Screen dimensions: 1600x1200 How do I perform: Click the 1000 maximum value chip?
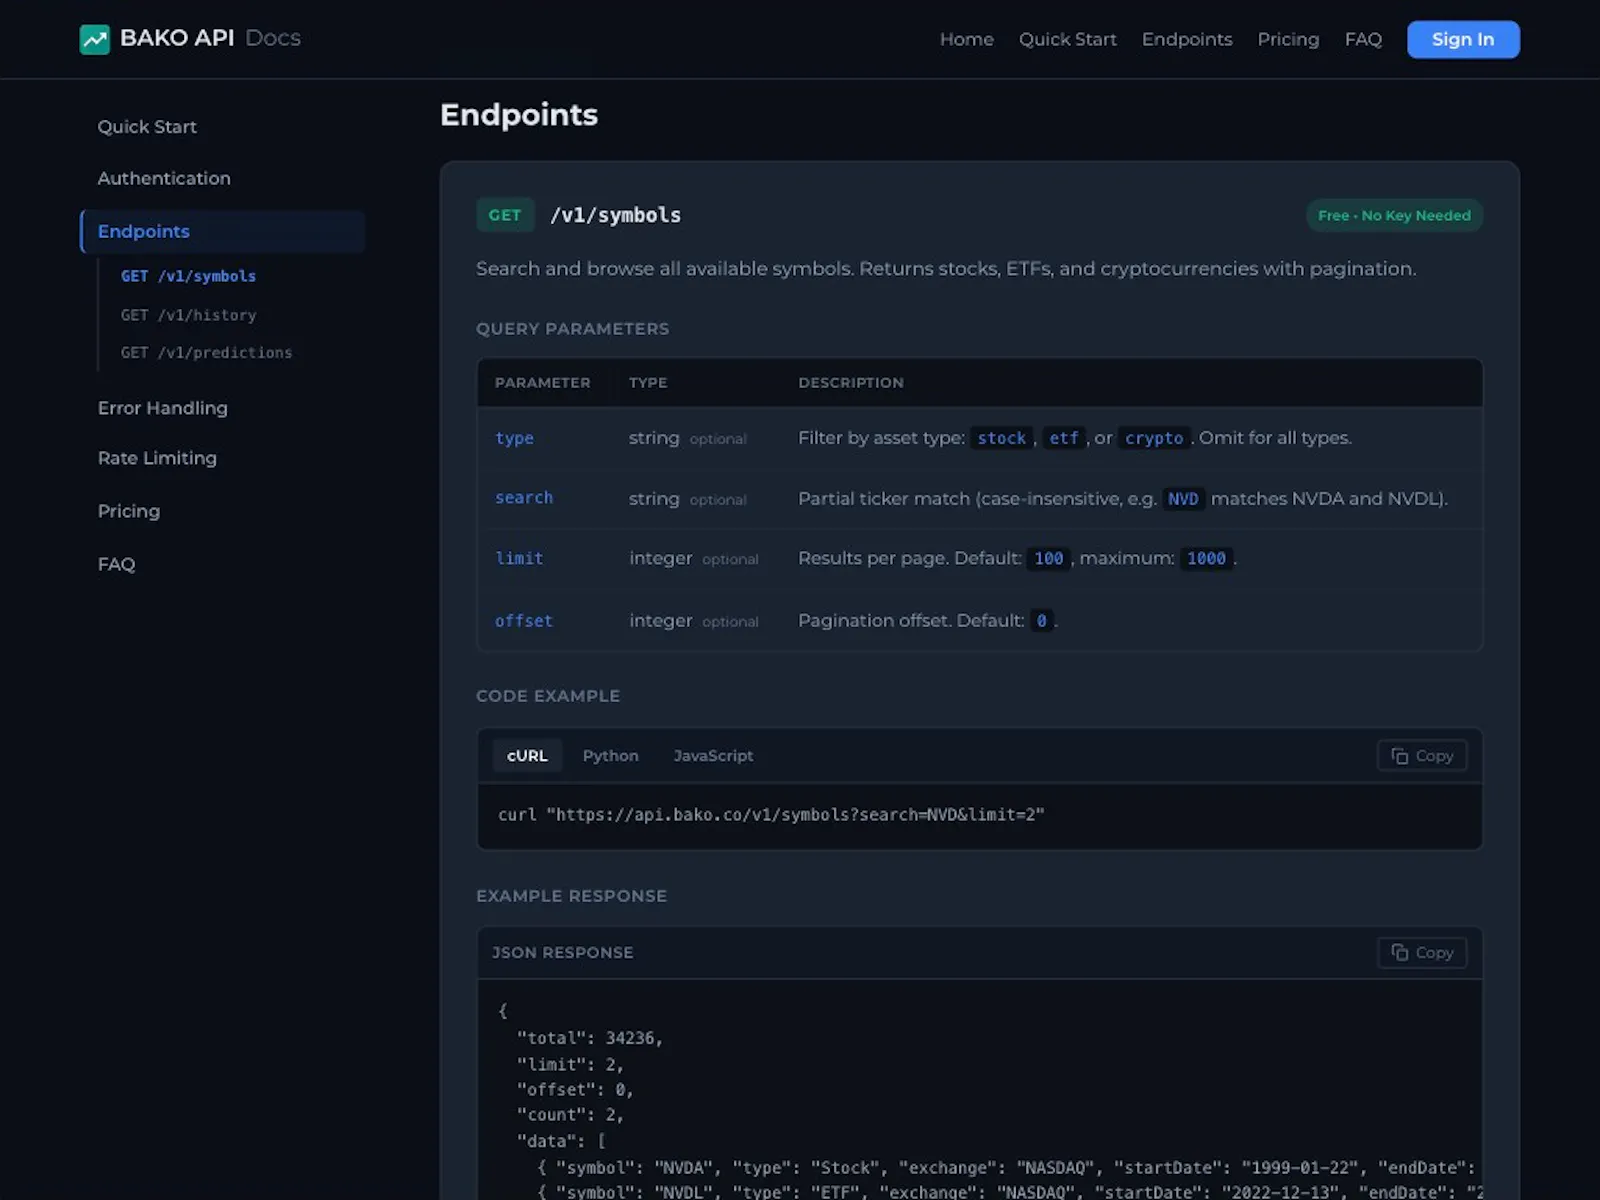point(1206,559)
